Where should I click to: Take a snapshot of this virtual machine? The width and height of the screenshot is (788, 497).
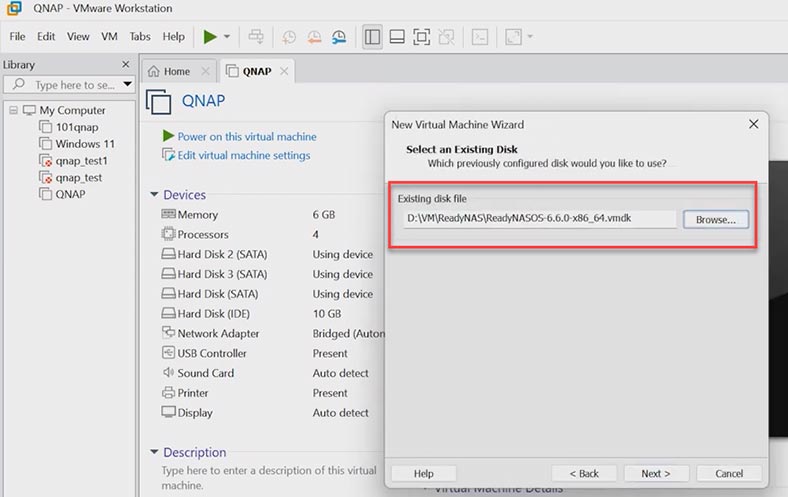tap(289, 37)
